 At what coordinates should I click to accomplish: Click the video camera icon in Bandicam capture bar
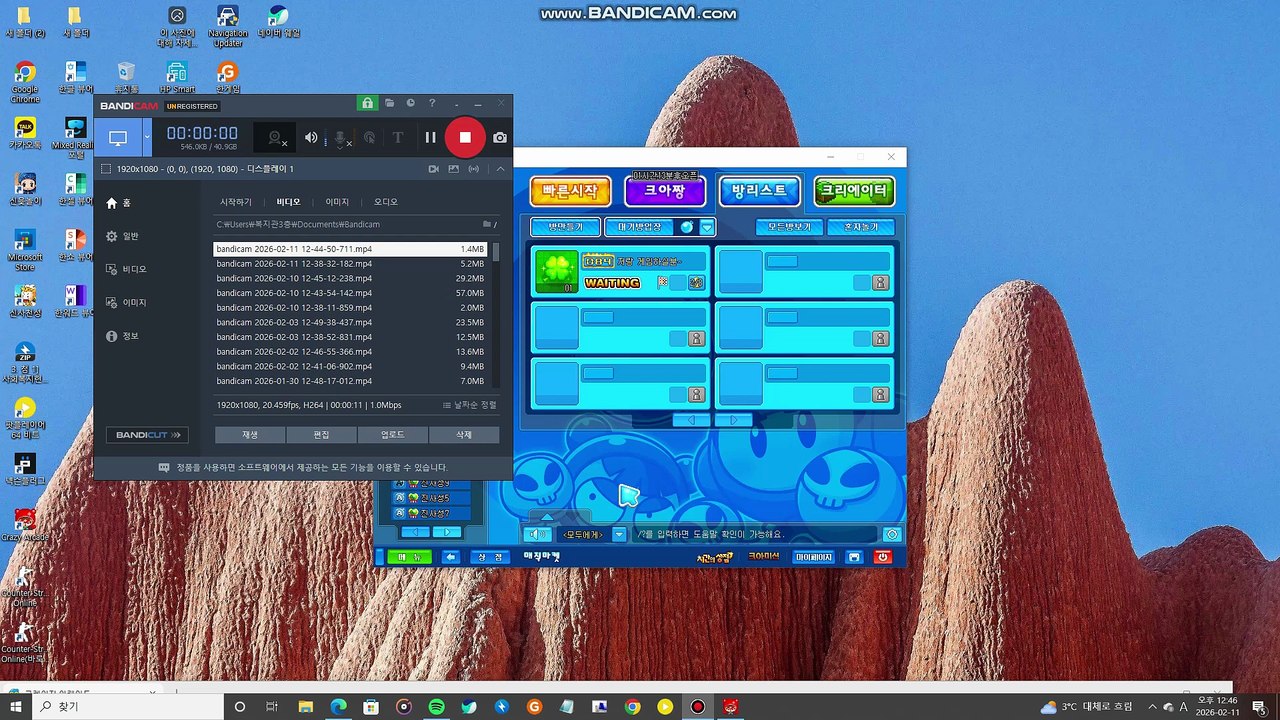434,169
